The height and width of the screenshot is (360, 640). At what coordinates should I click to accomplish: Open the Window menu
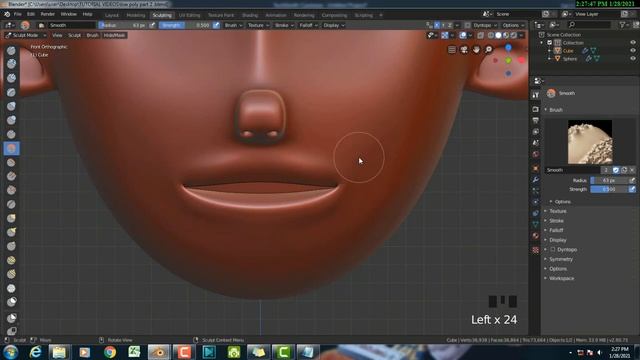click(x=69, y=14)
